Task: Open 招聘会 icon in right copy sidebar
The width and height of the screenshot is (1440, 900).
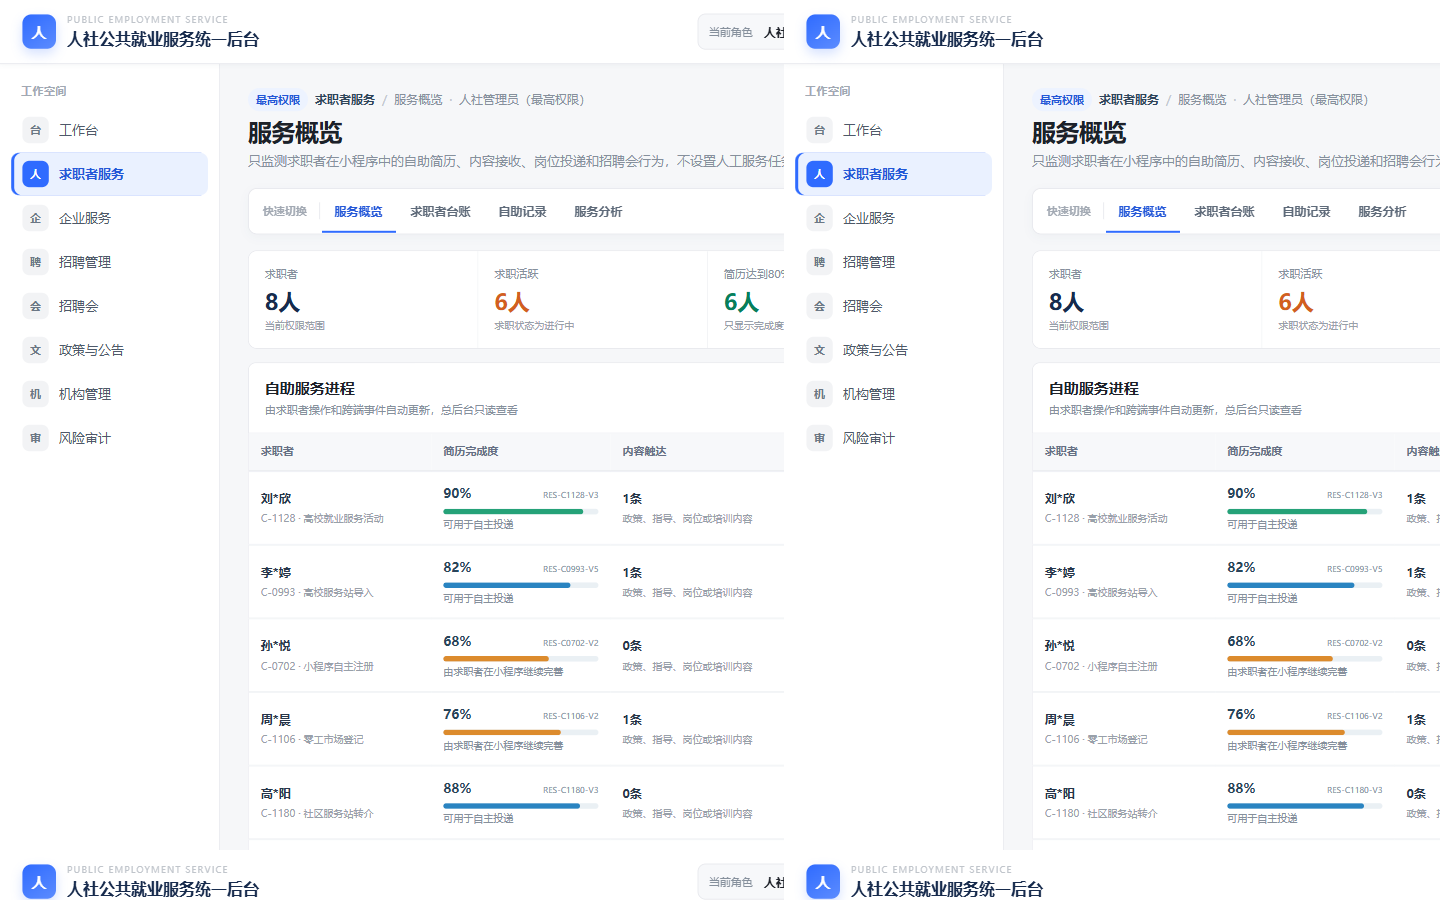Action: [820, 306]
